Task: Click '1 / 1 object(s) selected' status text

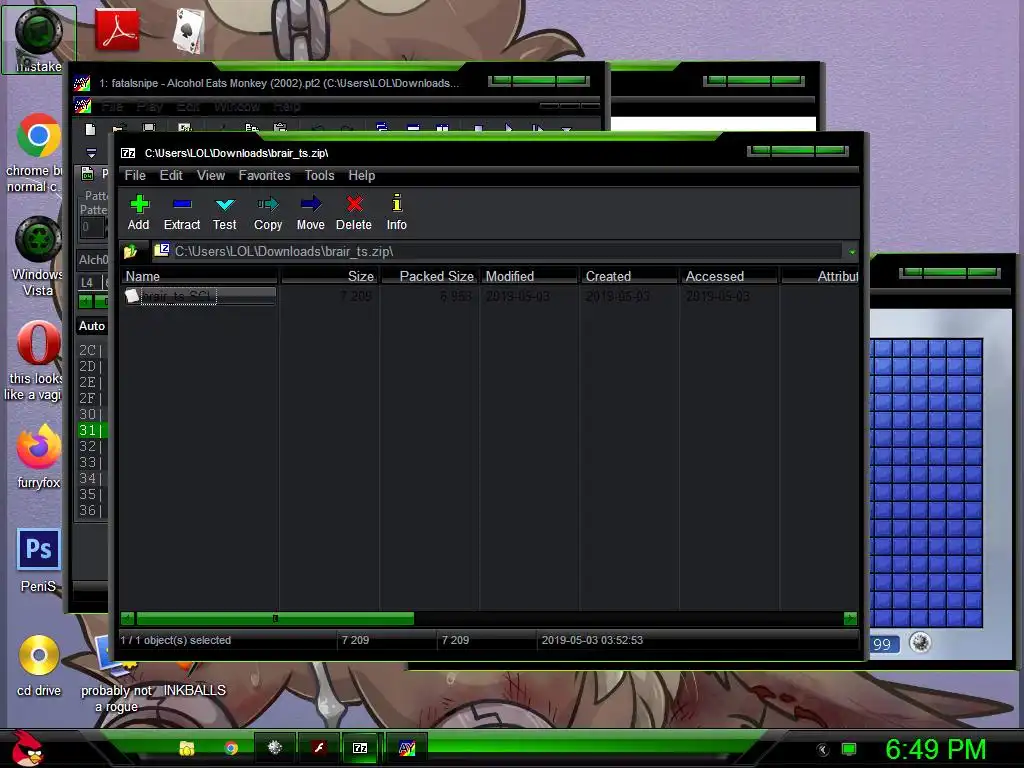Action: click(176, 640)
